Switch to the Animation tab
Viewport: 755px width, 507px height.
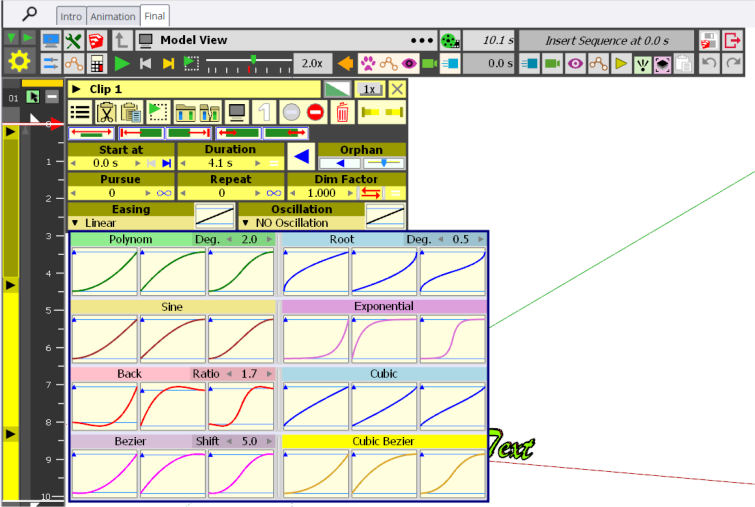[112, 16]
